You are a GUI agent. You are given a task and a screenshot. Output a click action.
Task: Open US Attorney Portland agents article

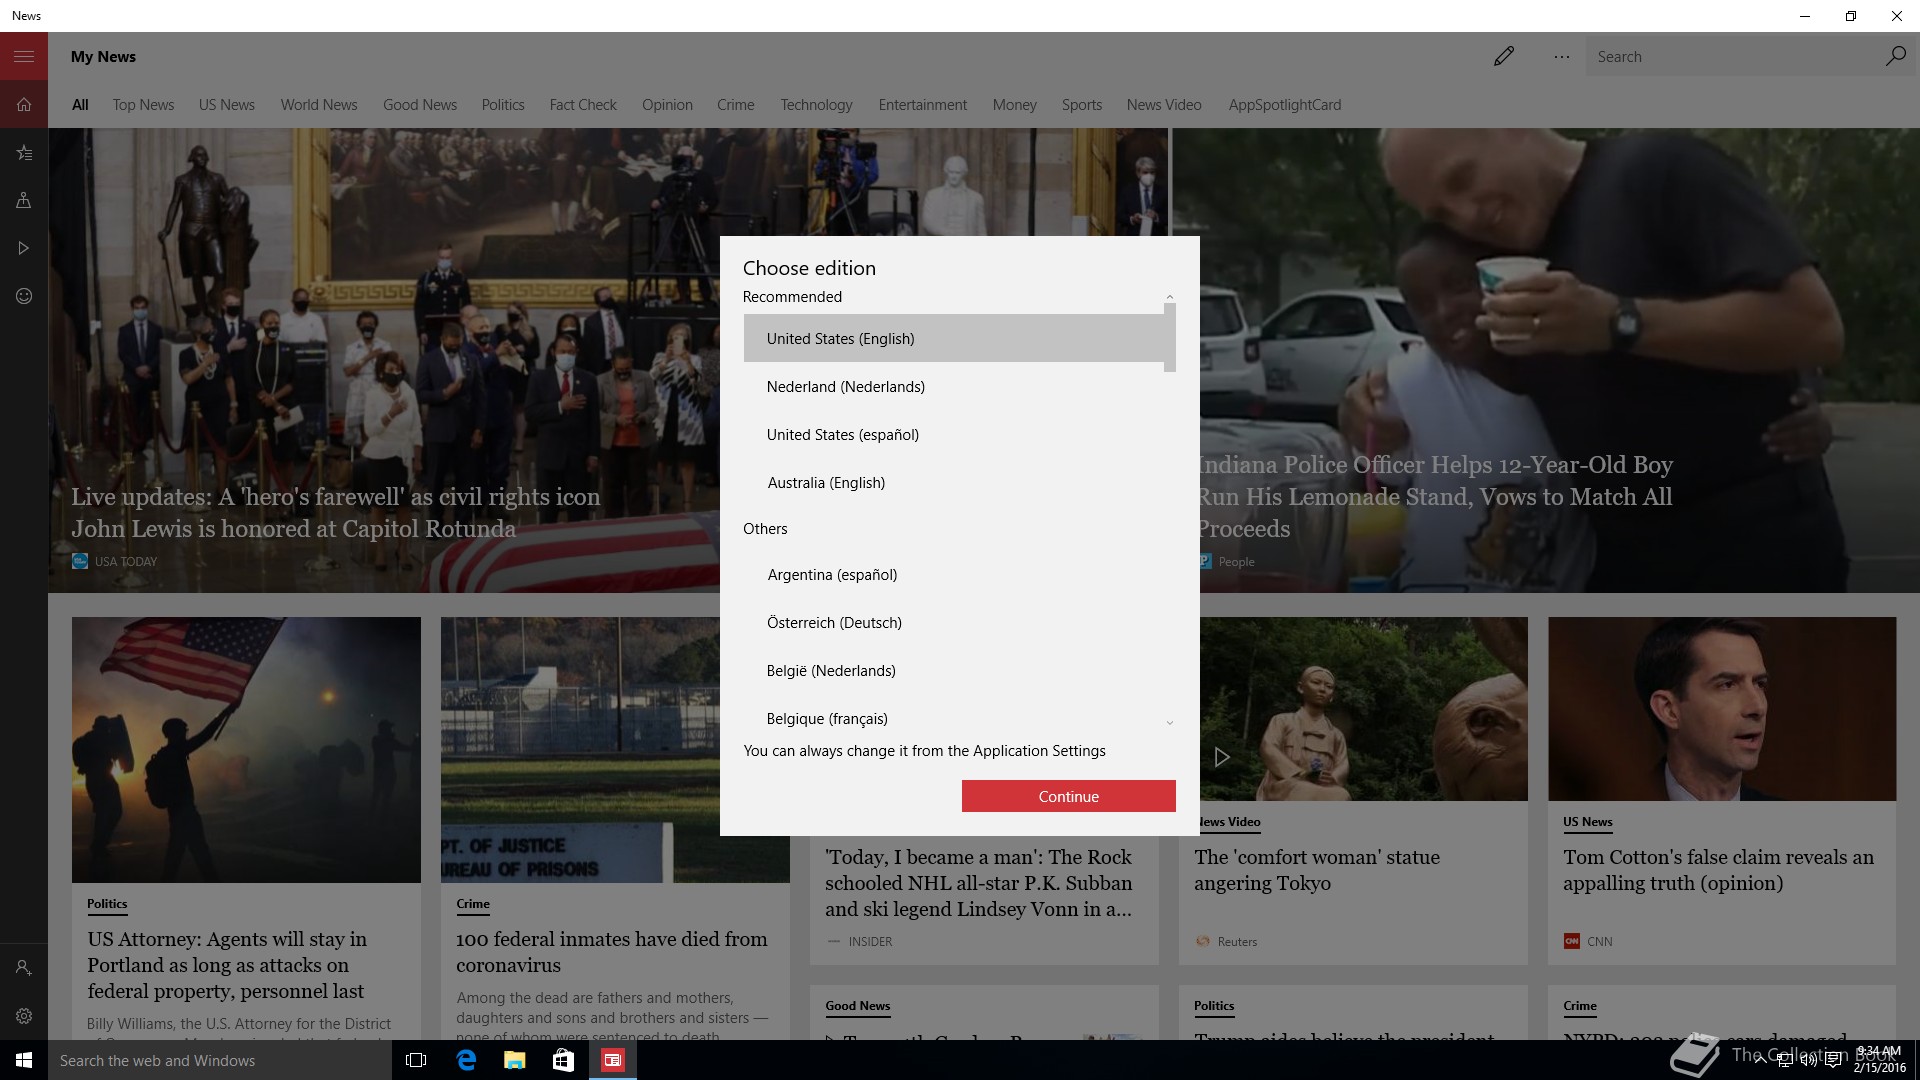click(227, 965)
